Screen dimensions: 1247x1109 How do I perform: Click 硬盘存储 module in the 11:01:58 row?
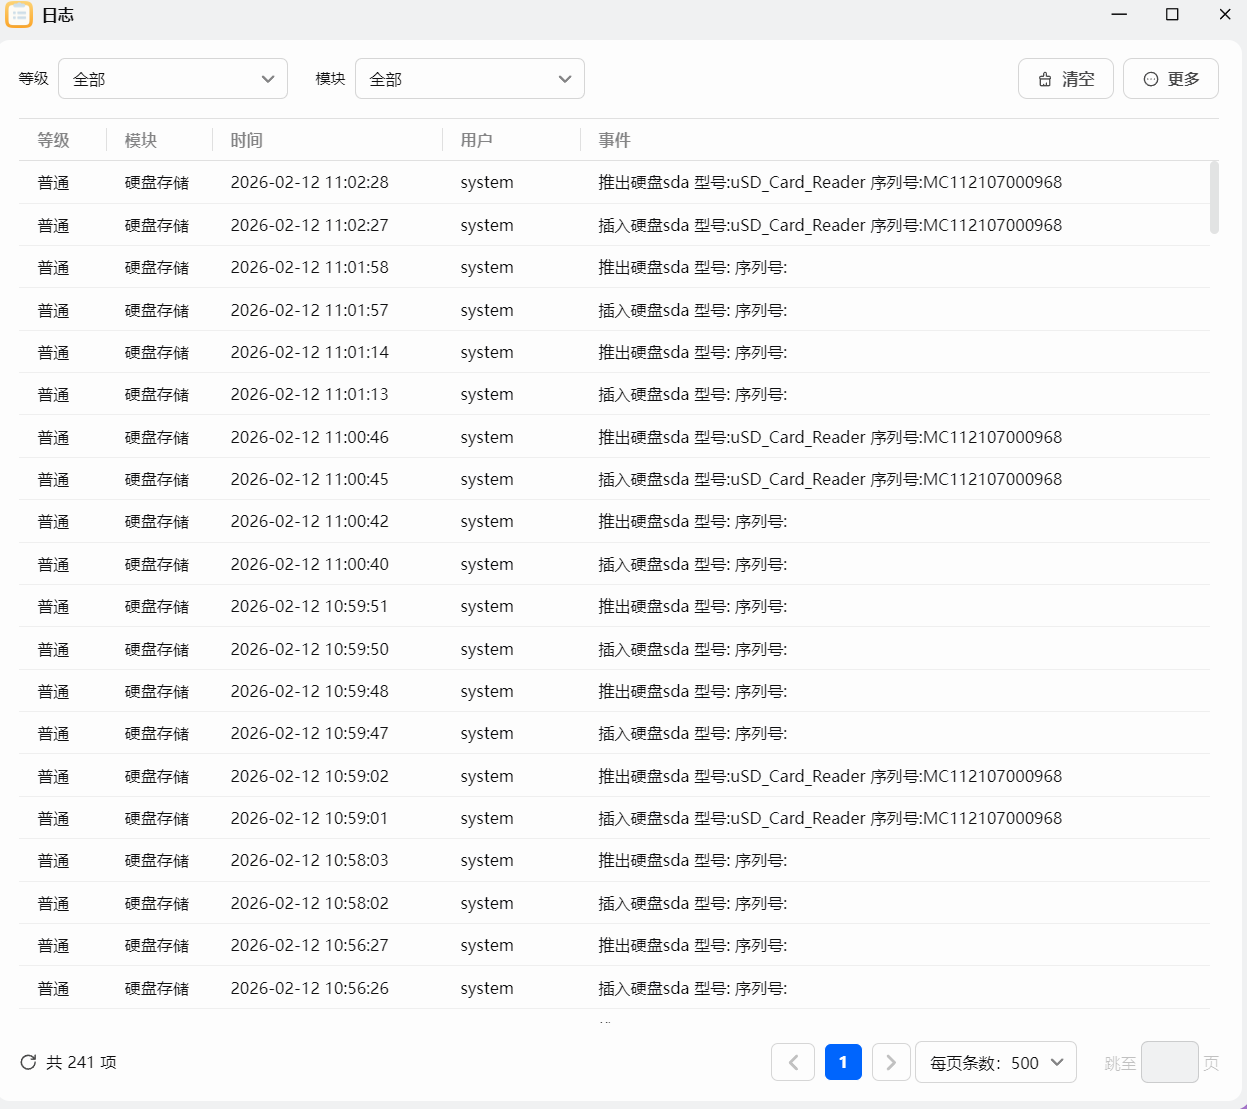pos(157,268)
